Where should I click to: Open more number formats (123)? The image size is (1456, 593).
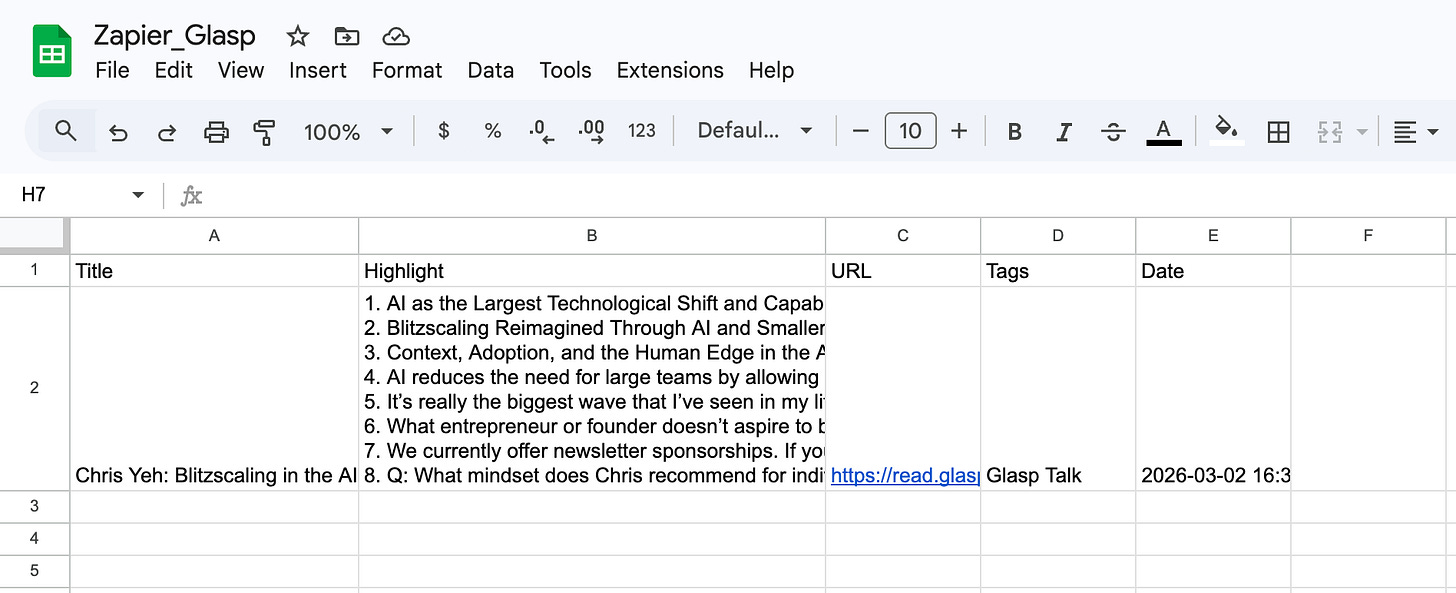tap(642, 131)
